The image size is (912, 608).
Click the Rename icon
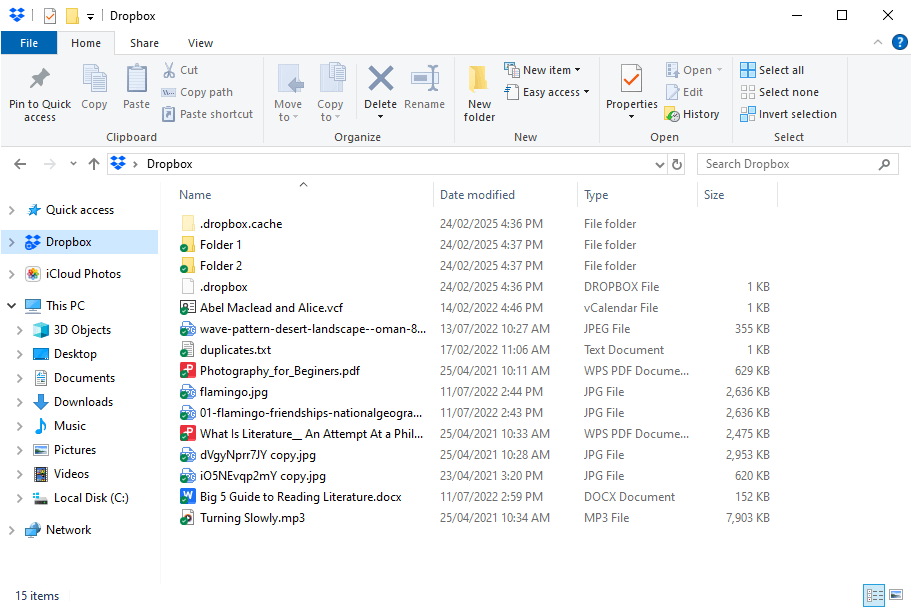[x=425, y=79]
